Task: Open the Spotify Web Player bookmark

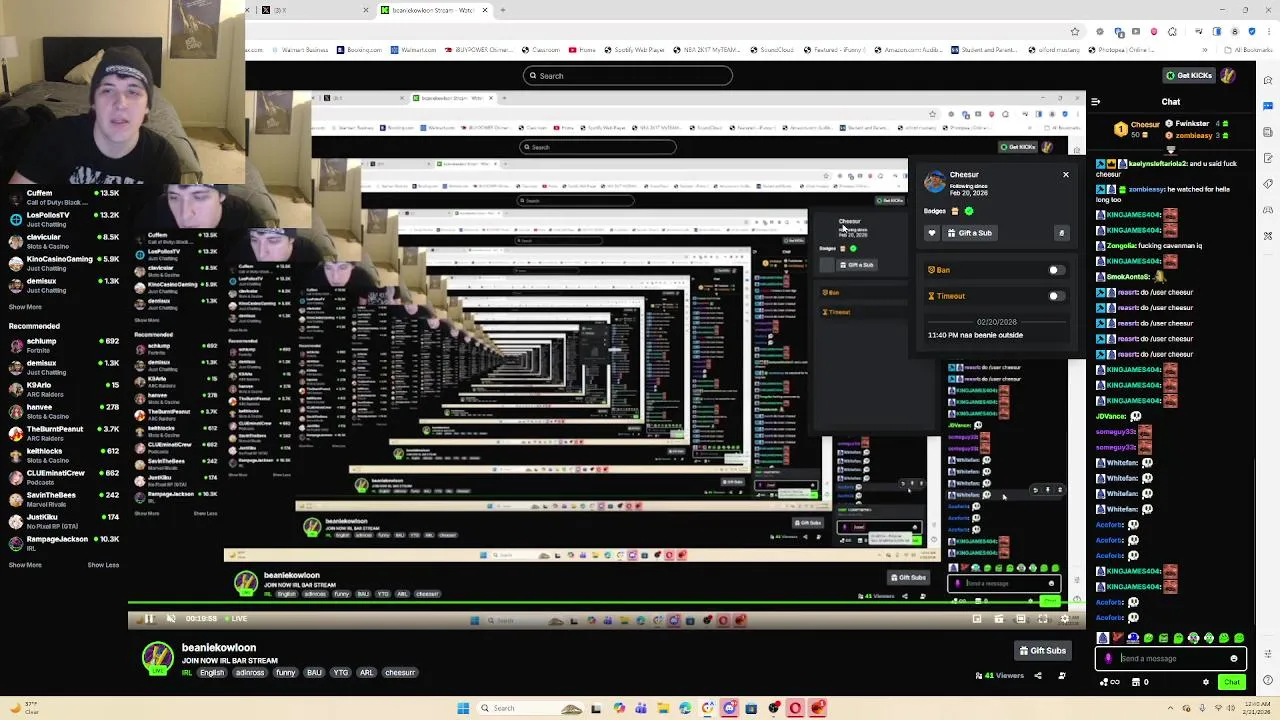Action: (634, 50)
